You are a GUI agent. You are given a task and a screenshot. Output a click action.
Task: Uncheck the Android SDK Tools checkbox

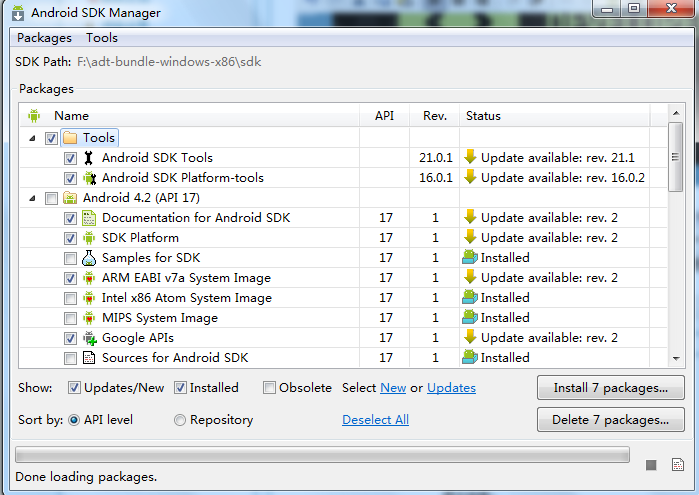coord(70,158)
